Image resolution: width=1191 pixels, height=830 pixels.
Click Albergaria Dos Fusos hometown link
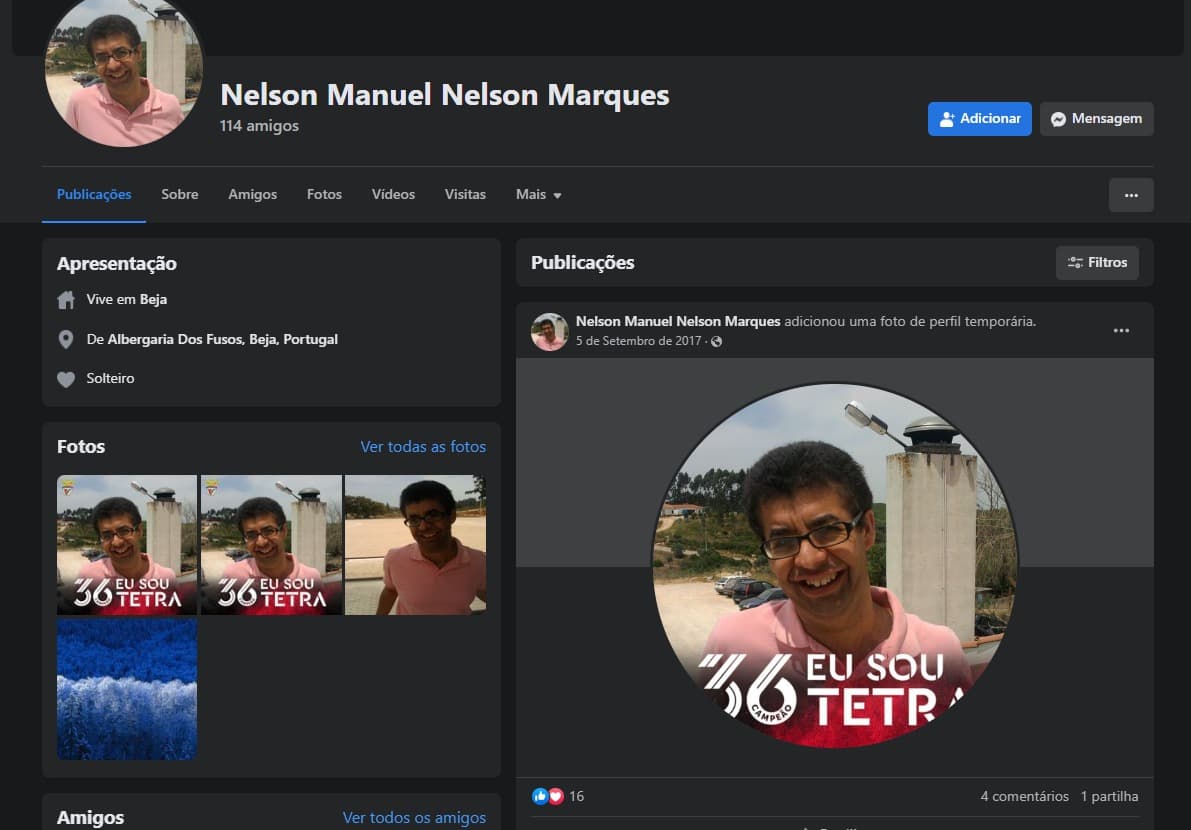click(x=223, y=339)
